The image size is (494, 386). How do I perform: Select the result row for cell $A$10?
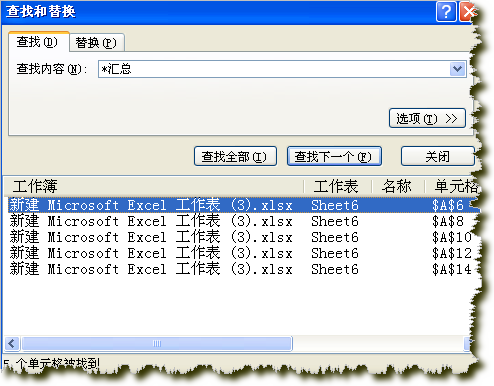[x=242, y=237]
